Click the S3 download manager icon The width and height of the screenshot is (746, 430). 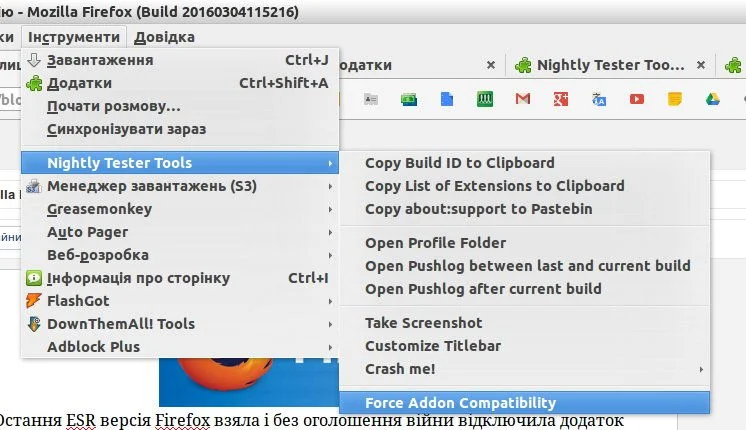(34, 186)
